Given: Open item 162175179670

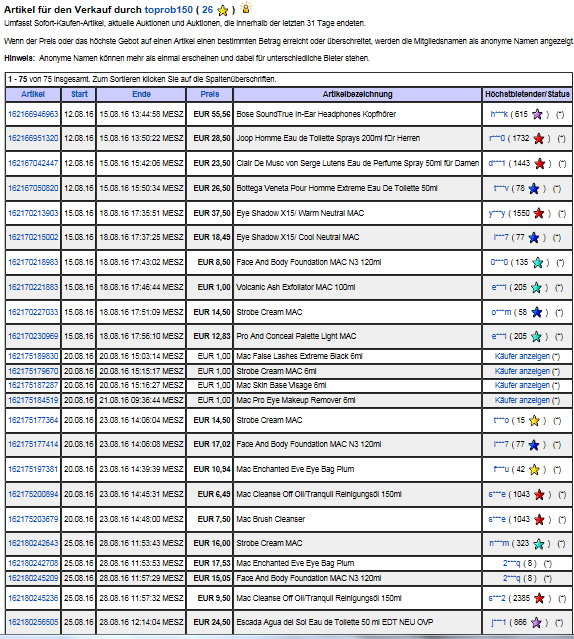Looking at the screenshot, I should [33, 371].
